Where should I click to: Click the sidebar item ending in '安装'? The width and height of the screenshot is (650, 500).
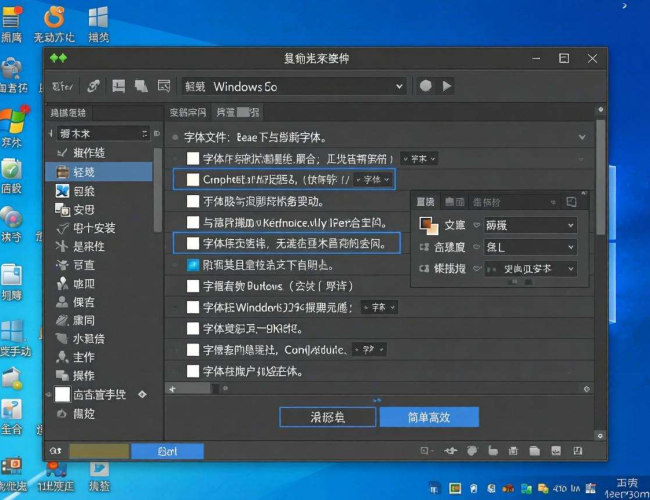(94, 228)
